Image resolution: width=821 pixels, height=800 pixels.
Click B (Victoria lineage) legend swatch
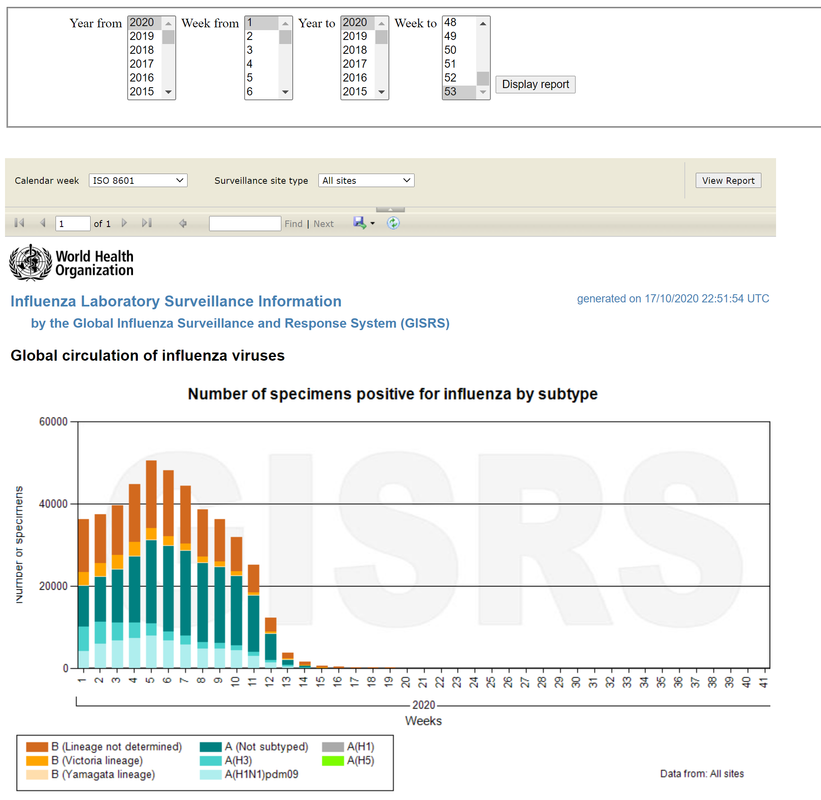click(37, 761)
